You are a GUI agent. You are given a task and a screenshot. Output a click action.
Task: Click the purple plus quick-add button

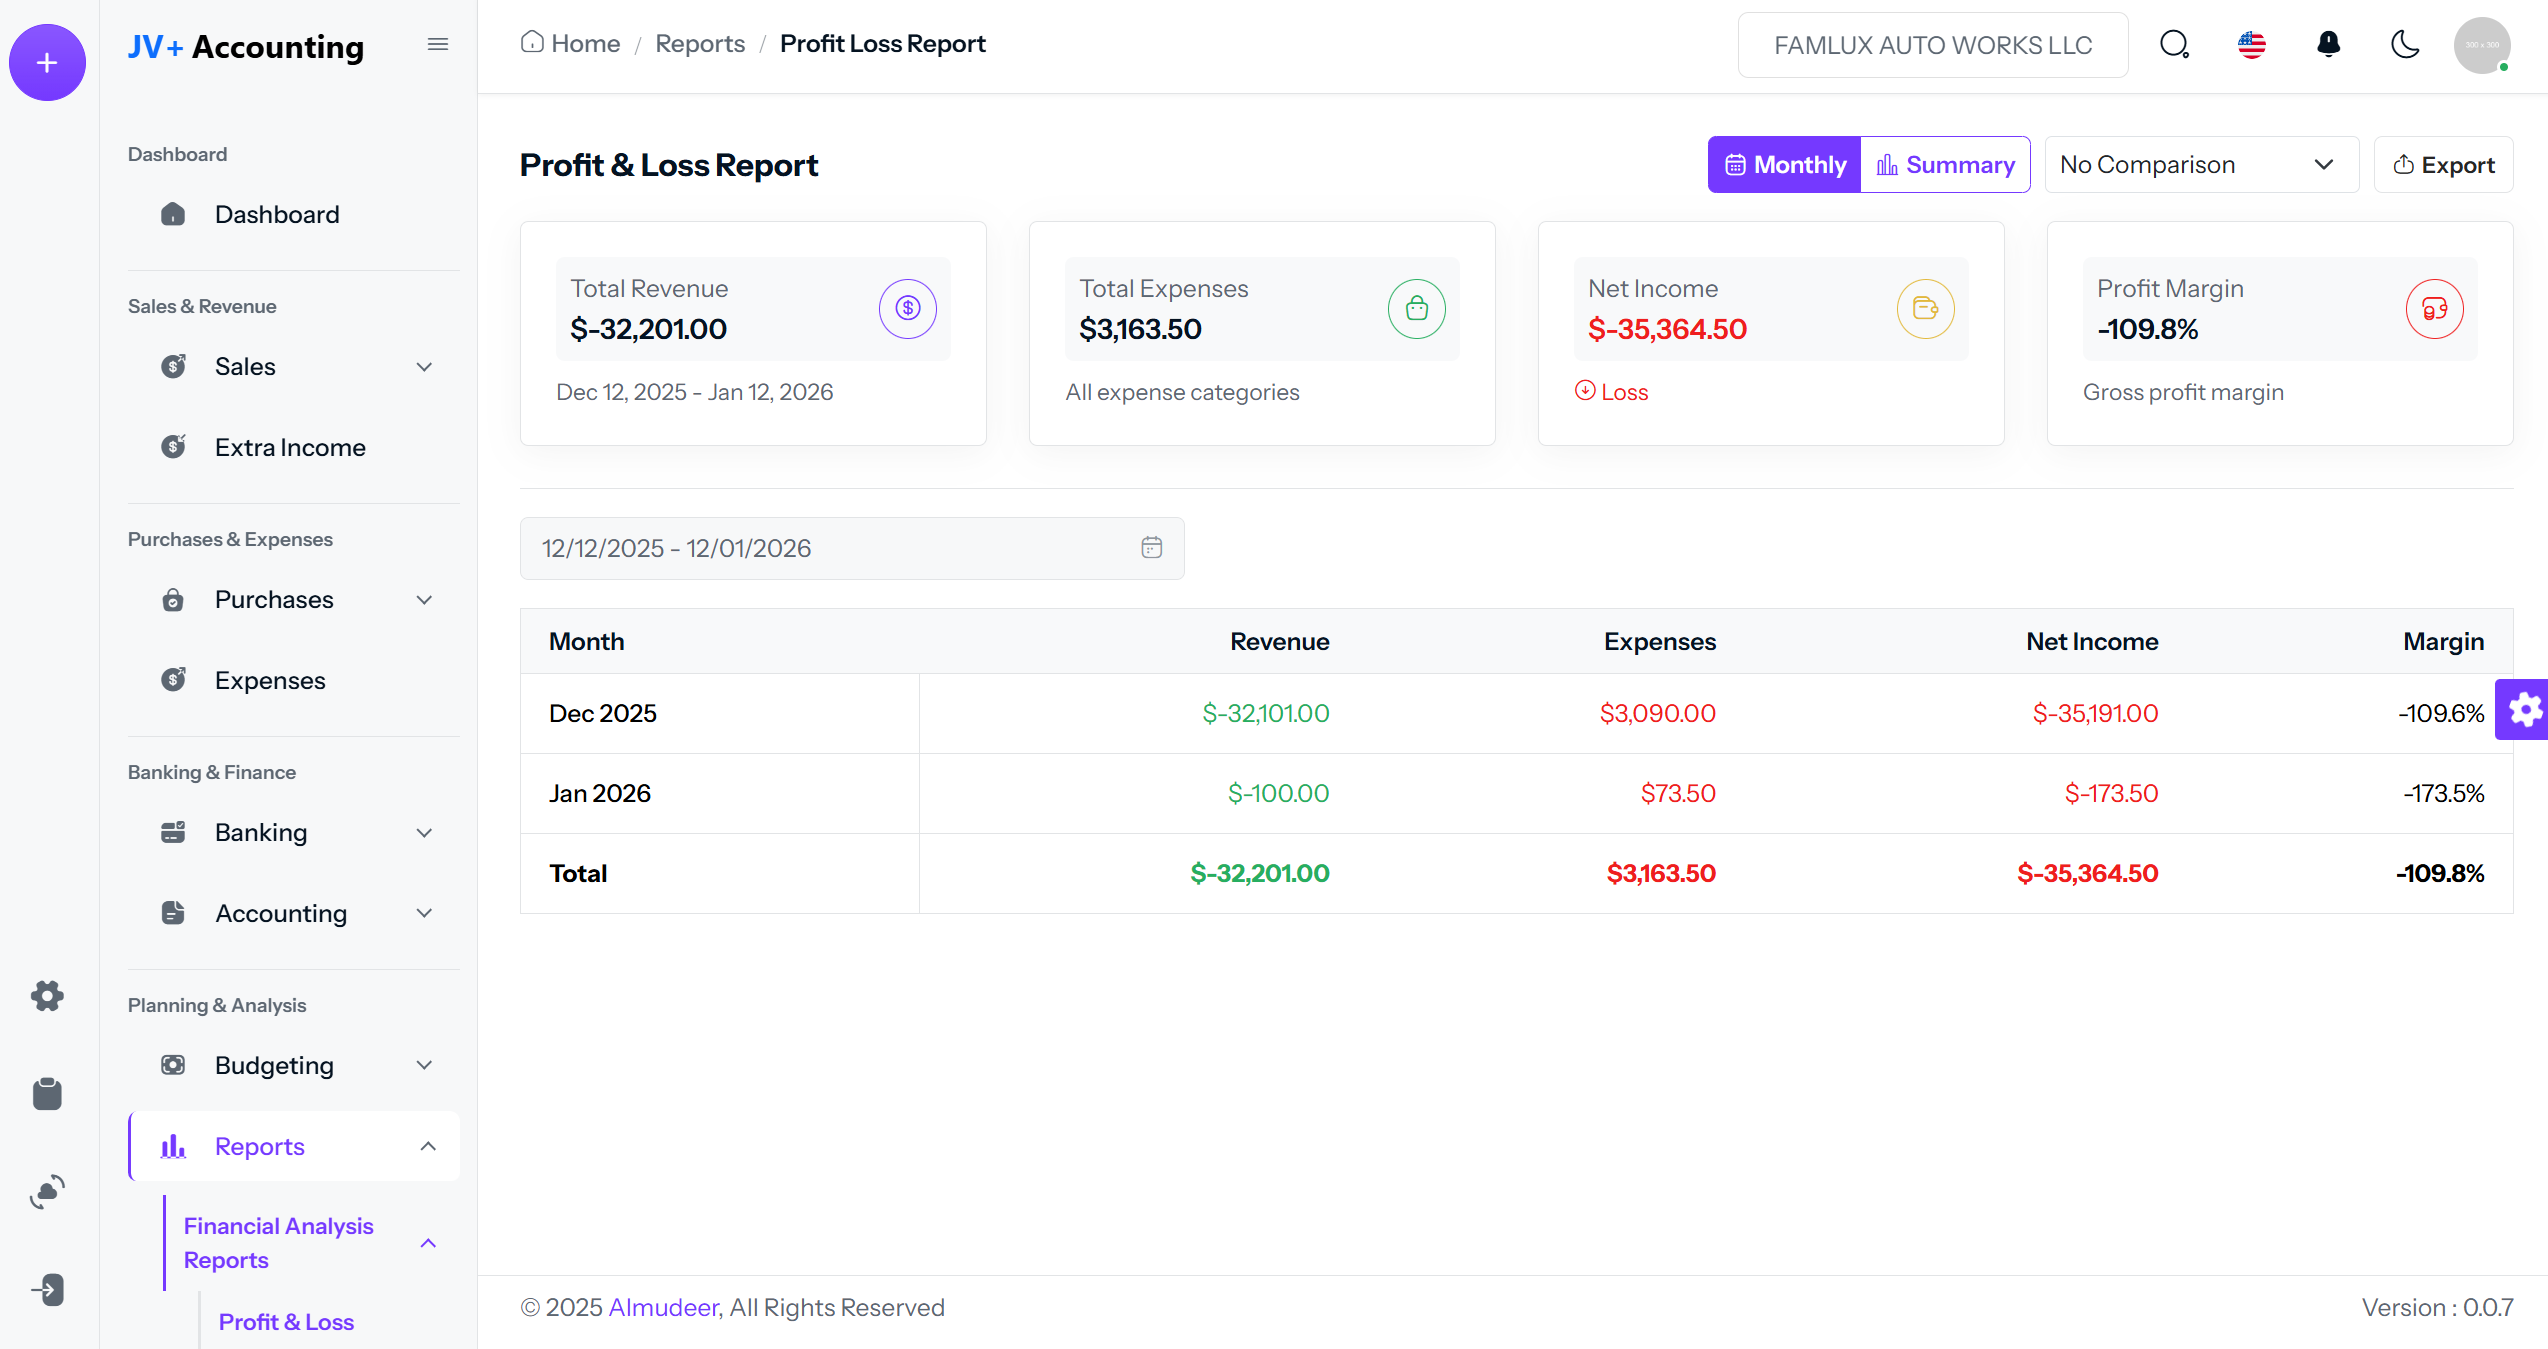click(x=47, y=63)
